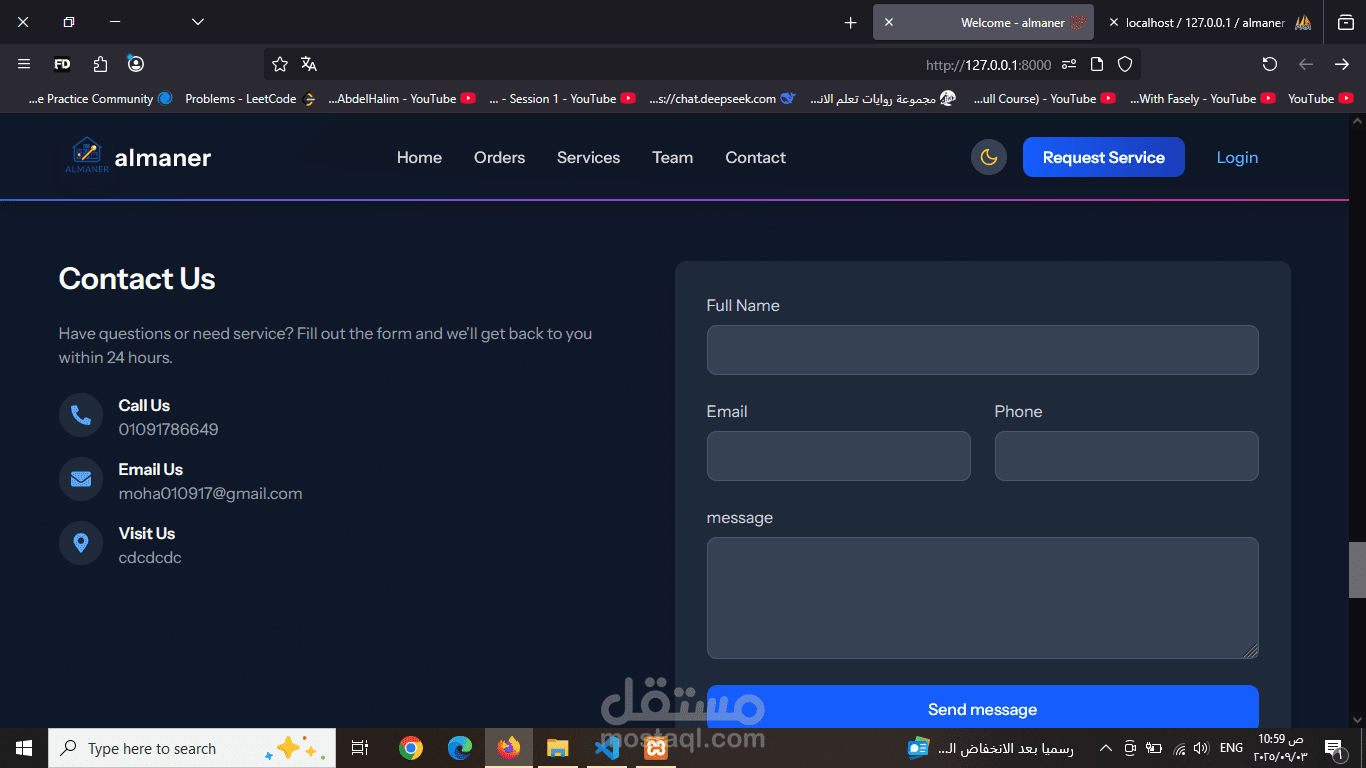Toggle dark mode with the moon icon
The width and height of the screenshot is (1366, 768).
click(x=988, y=157)
